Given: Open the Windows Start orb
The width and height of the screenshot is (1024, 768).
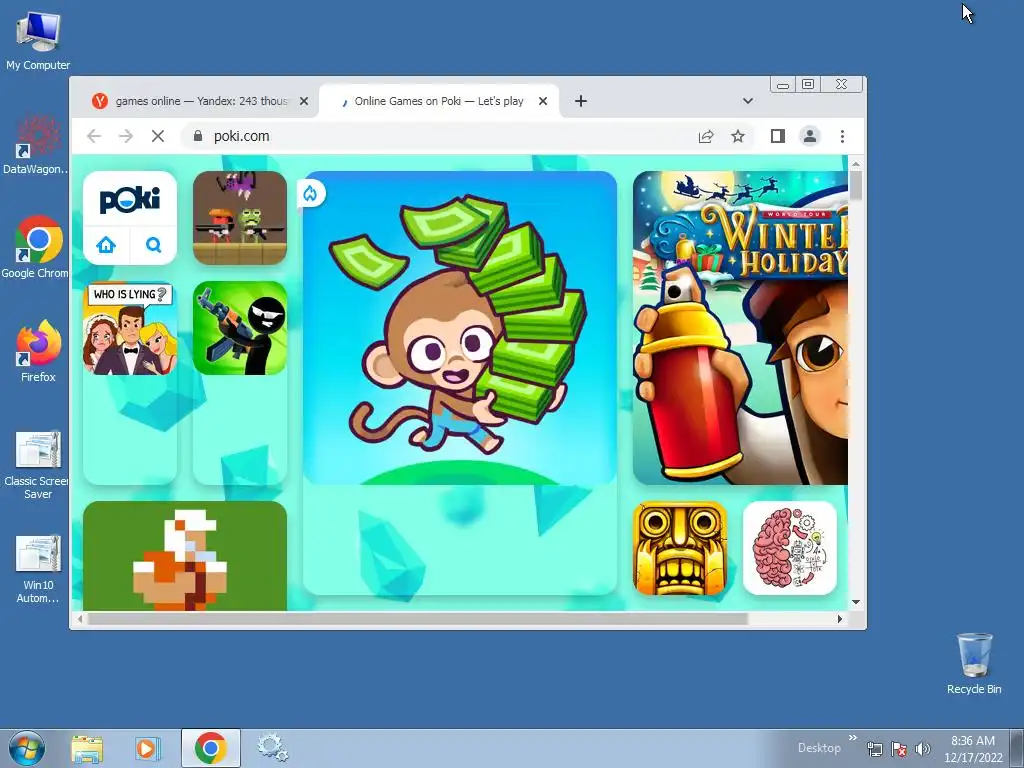Looking at the screenshot, I should tap(26, 748).
